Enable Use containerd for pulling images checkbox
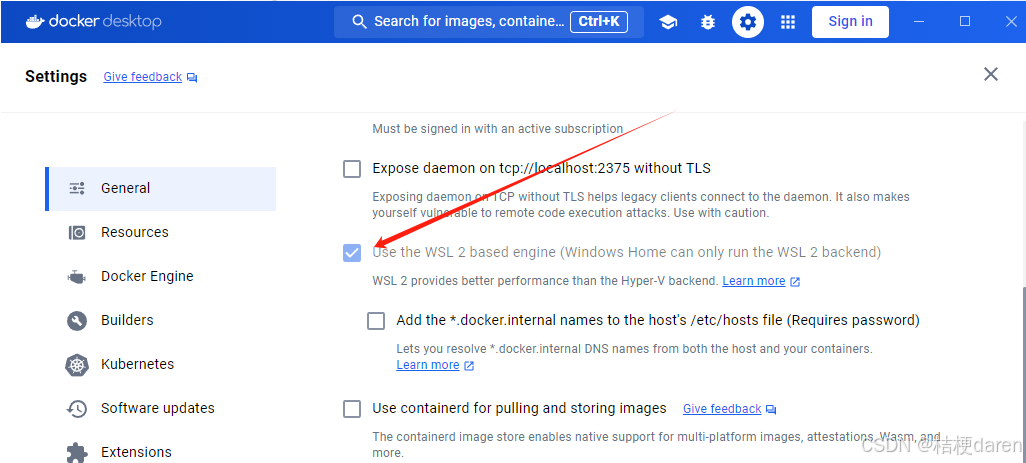The width and height of the screenshot is (1026, 463). [352, 409]
